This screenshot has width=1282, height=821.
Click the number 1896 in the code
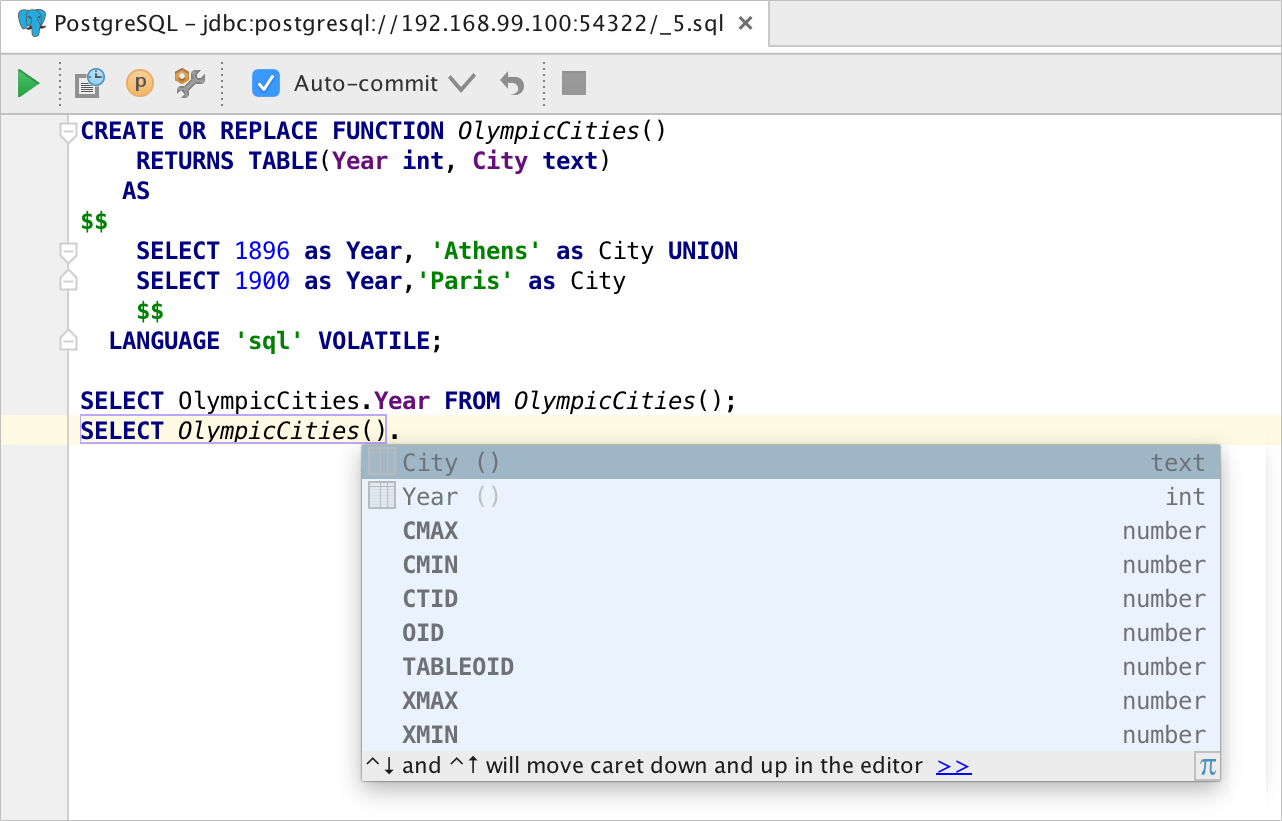262,251
